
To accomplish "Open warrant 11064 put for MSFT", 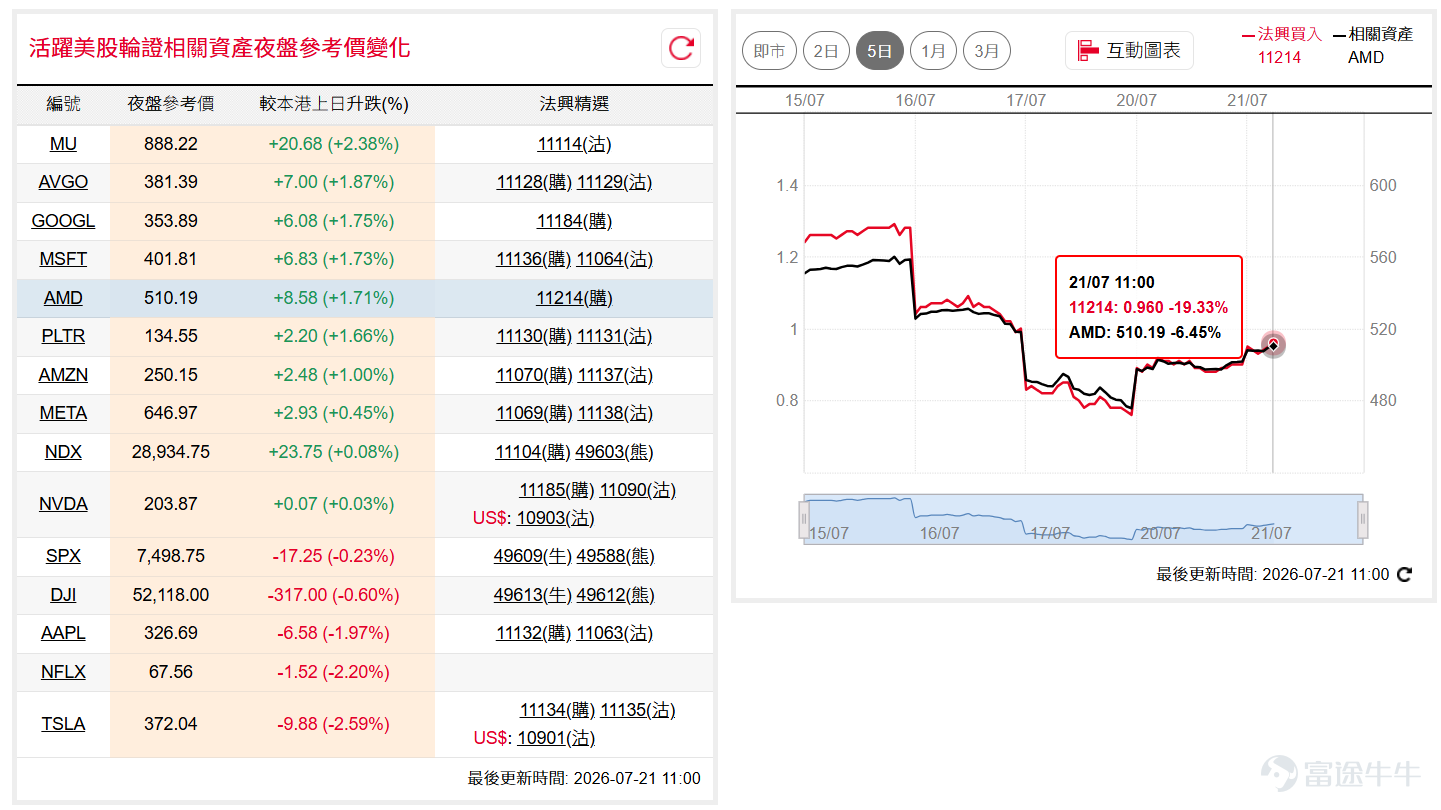I will pyautogui.click(x=615, y=259).
